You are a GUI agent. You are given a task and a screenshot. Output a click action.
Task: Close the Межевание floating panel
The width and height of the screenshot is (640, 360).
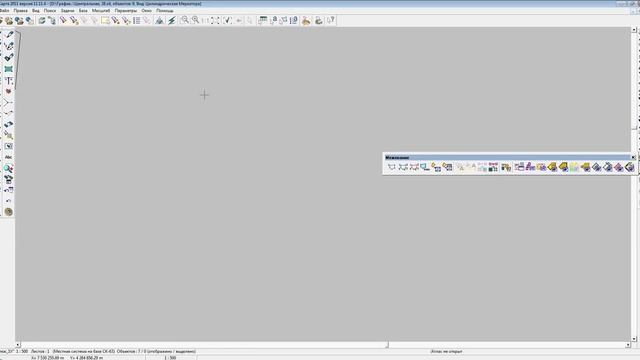click(x=633, y=157)
